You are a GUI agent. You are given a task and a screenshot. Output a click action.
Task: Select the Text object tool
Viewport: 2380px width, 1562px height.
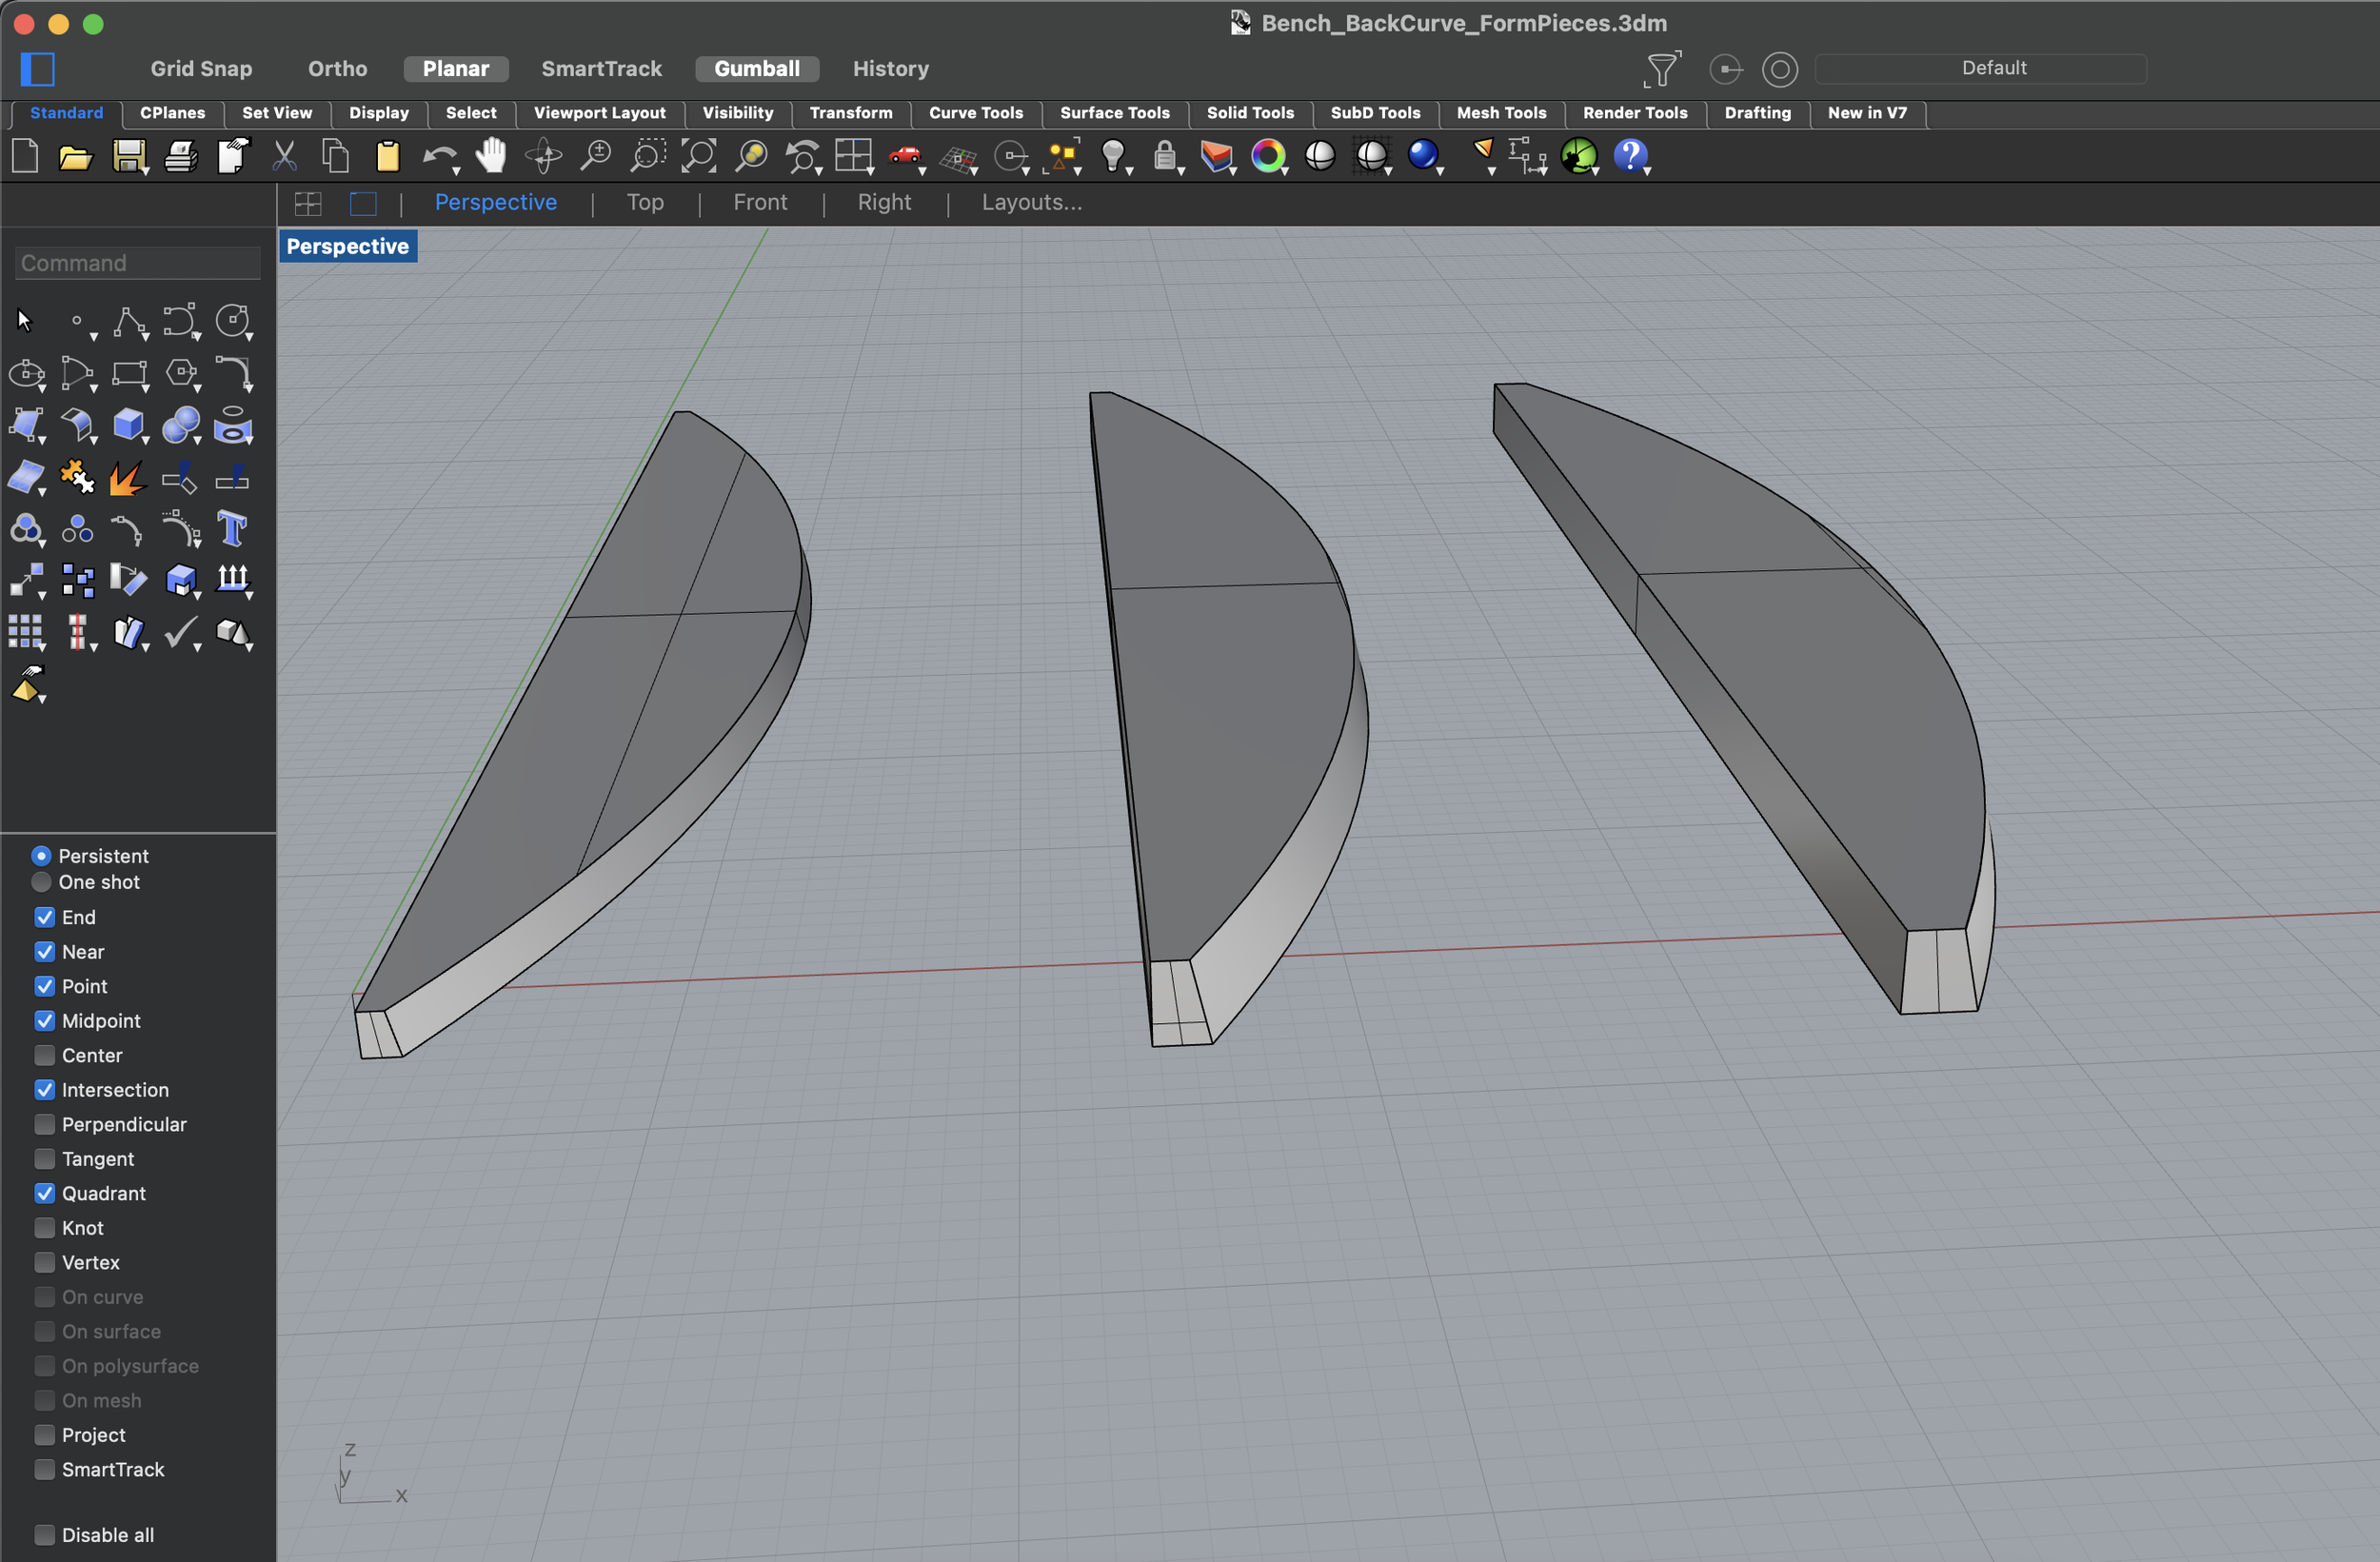point(232,529)
